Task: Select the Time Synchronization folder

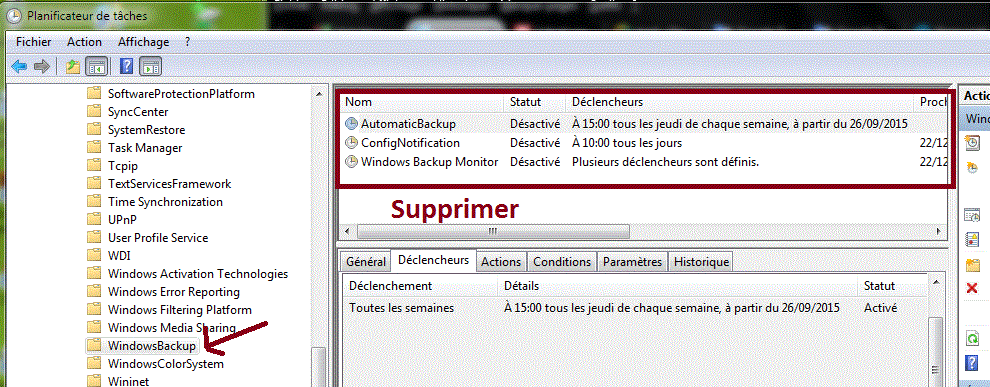Action: pyautogui.click(x=165, y=202)
